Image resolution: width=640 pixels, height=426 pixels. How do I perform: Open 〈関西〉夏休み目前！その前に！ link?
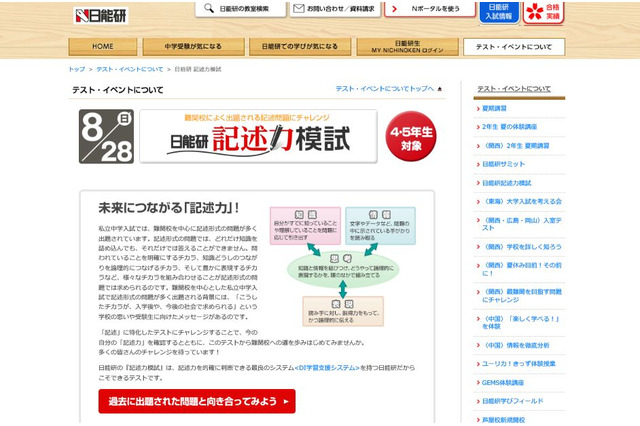point(522,269)
